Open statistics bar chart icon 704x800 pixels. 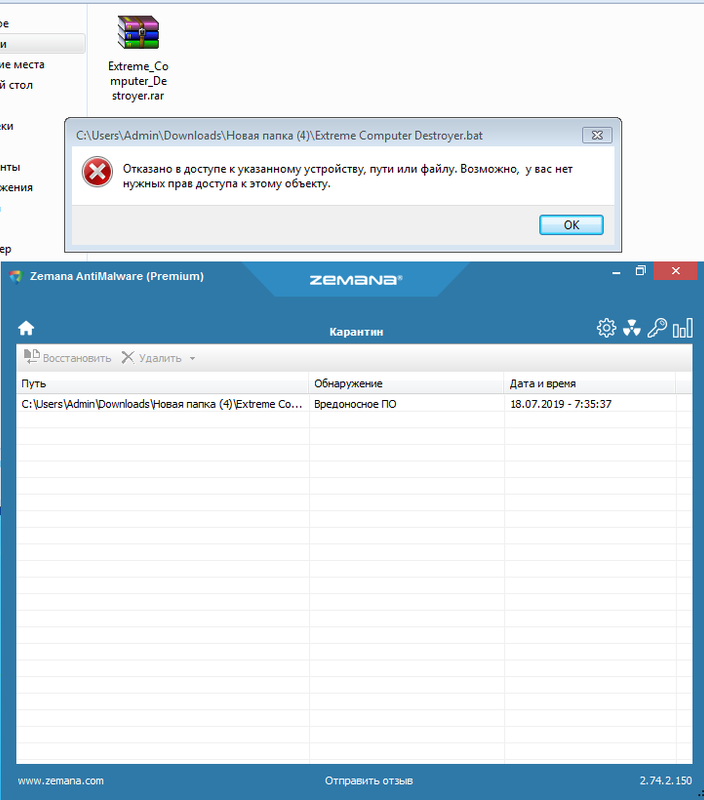[x=683, y=328]
